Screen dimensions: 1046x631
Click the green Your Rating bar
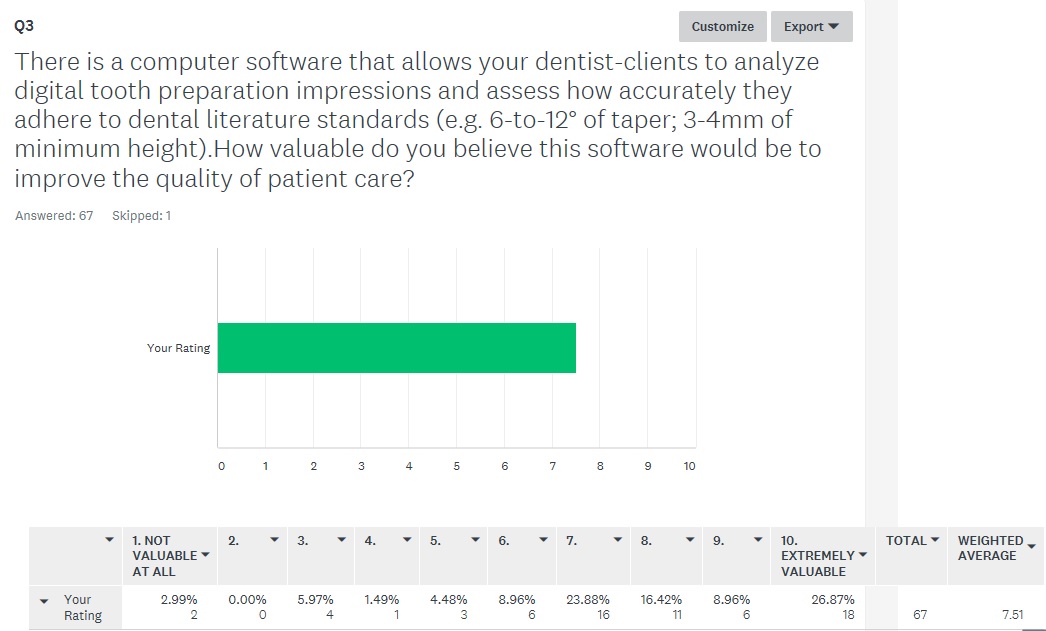(x=396, y=348)
